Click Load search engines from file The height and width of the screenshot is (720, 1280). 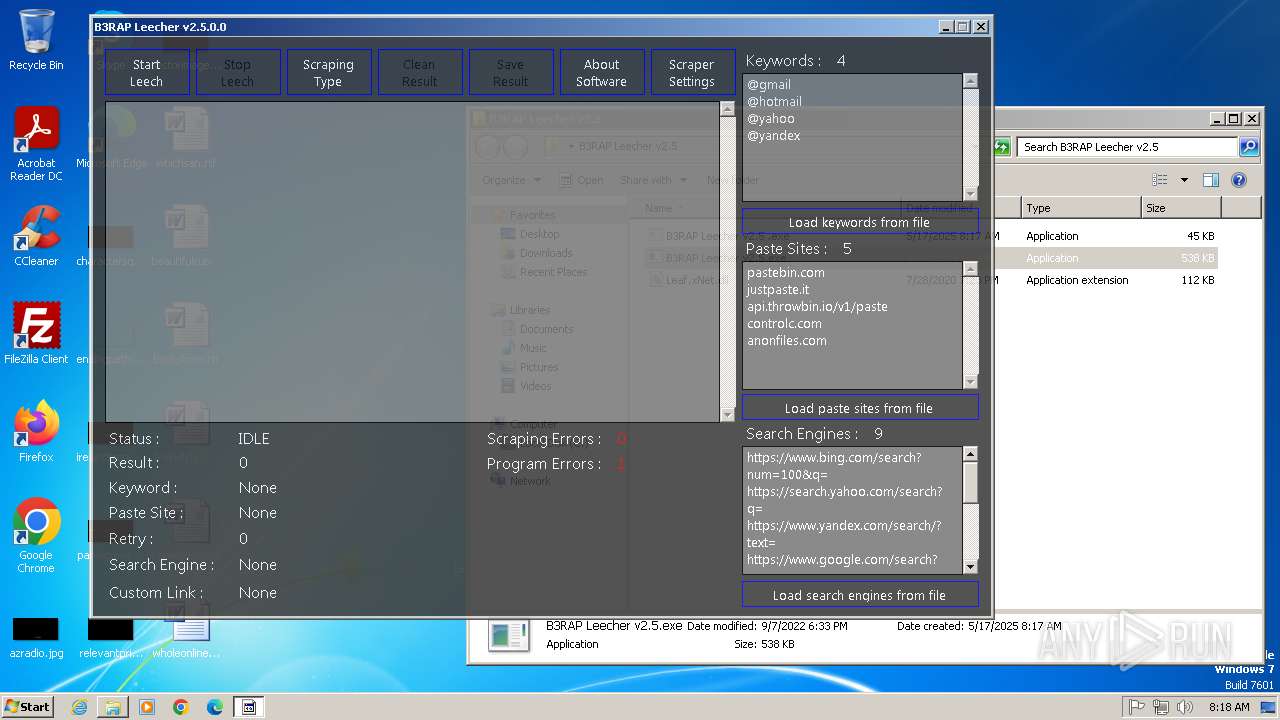click(x=859, y=595)
